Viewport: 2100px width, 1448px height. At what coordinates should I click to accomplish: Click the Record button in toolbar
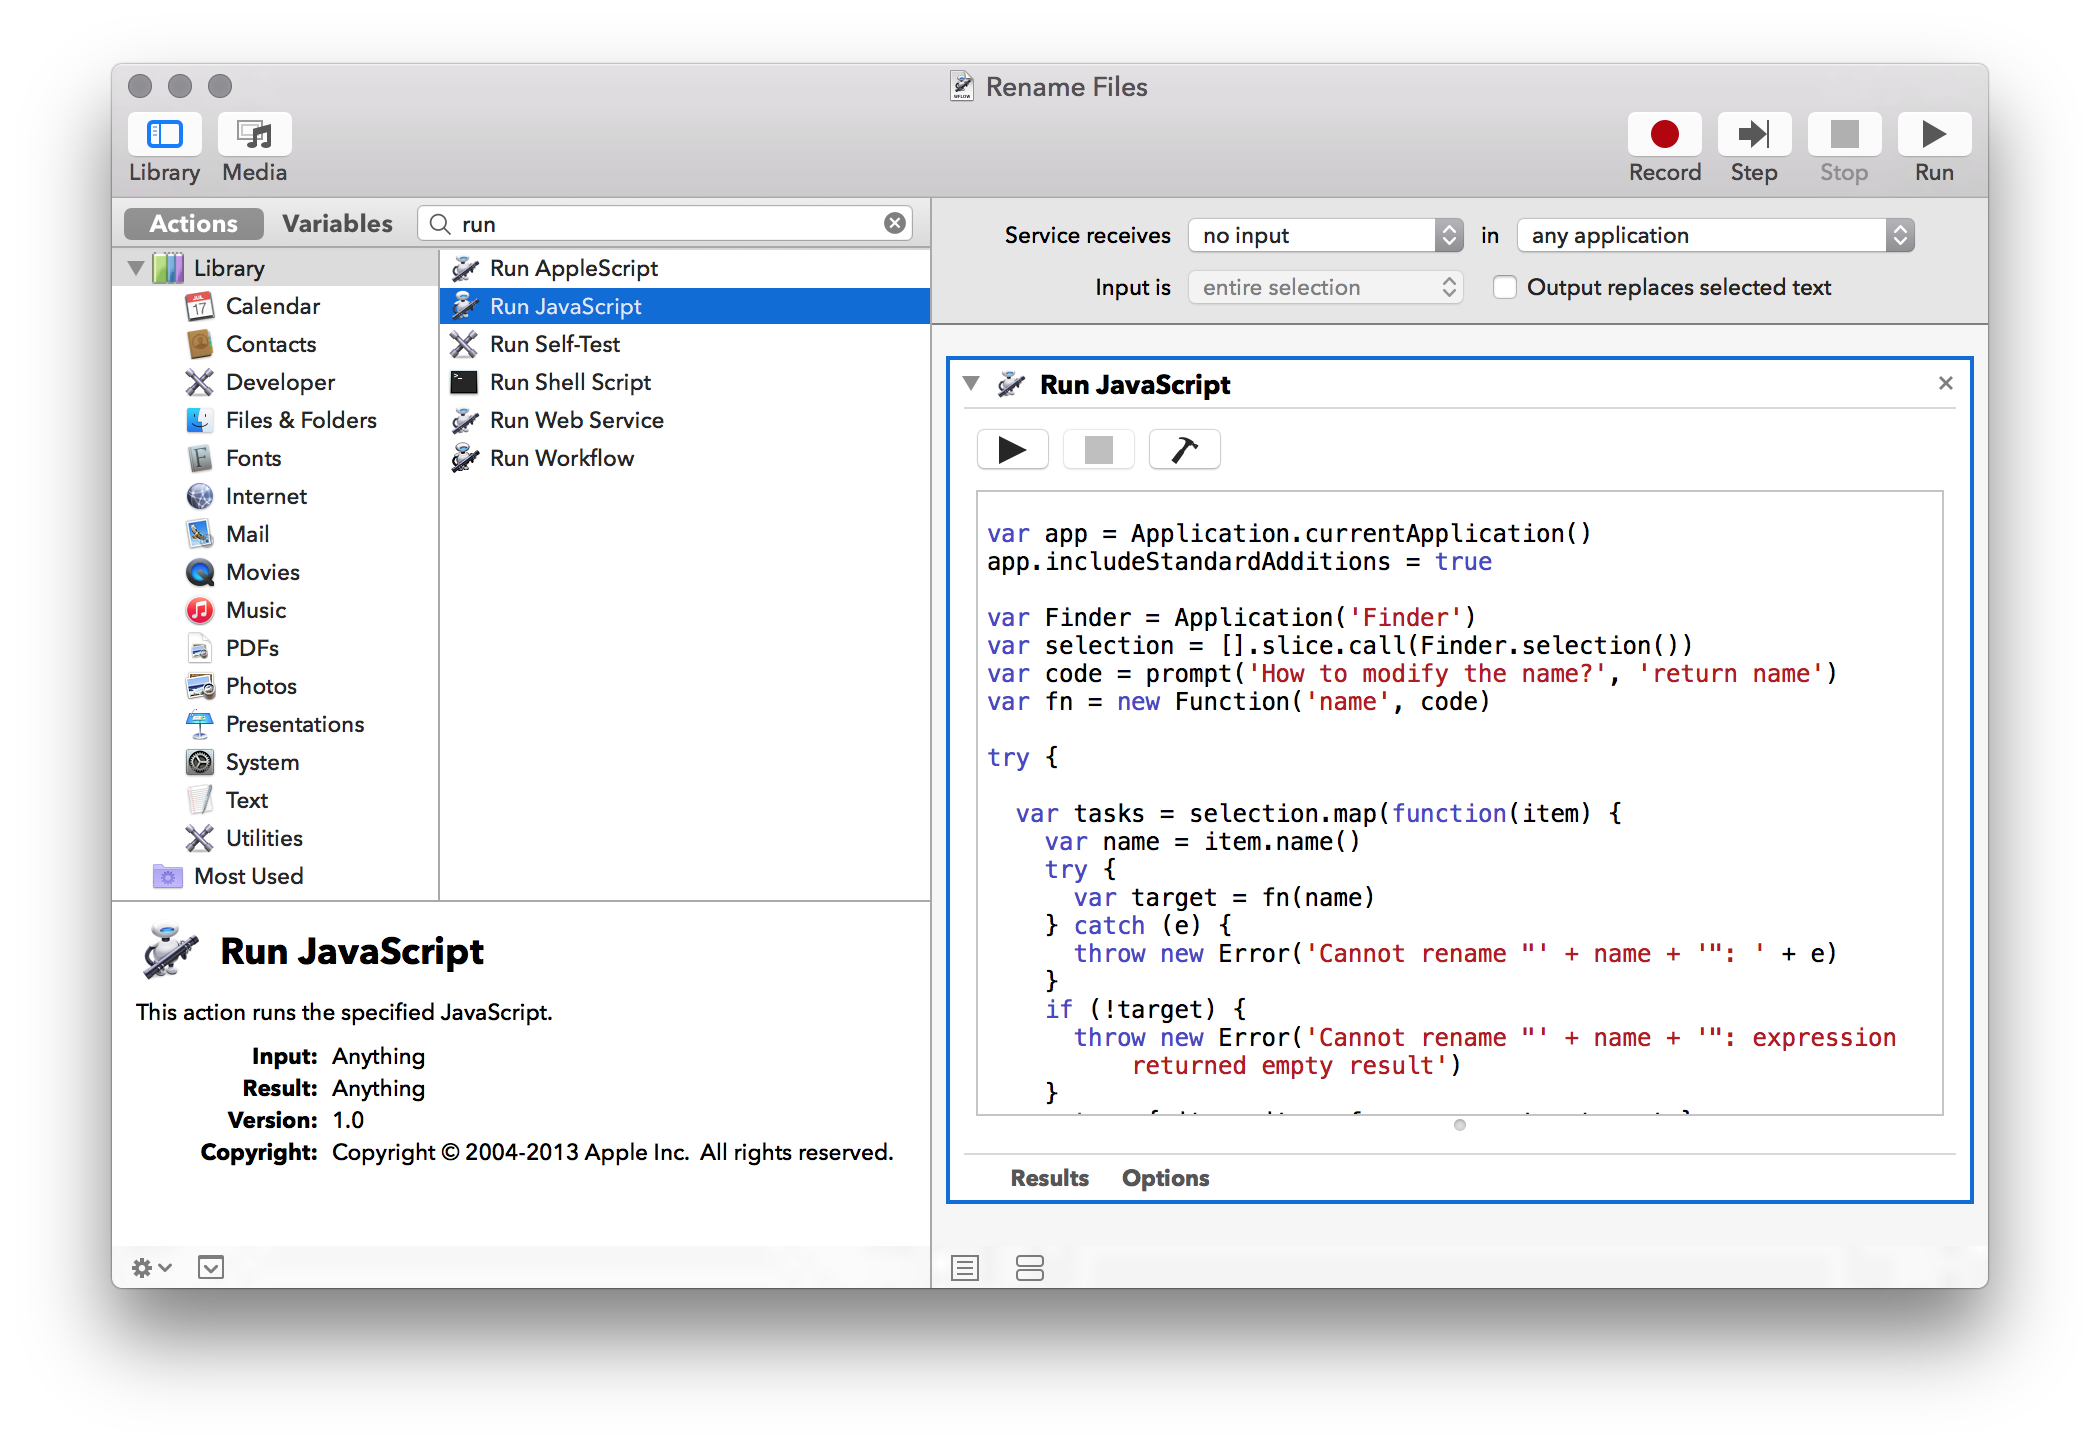[x=1664, y=135]
